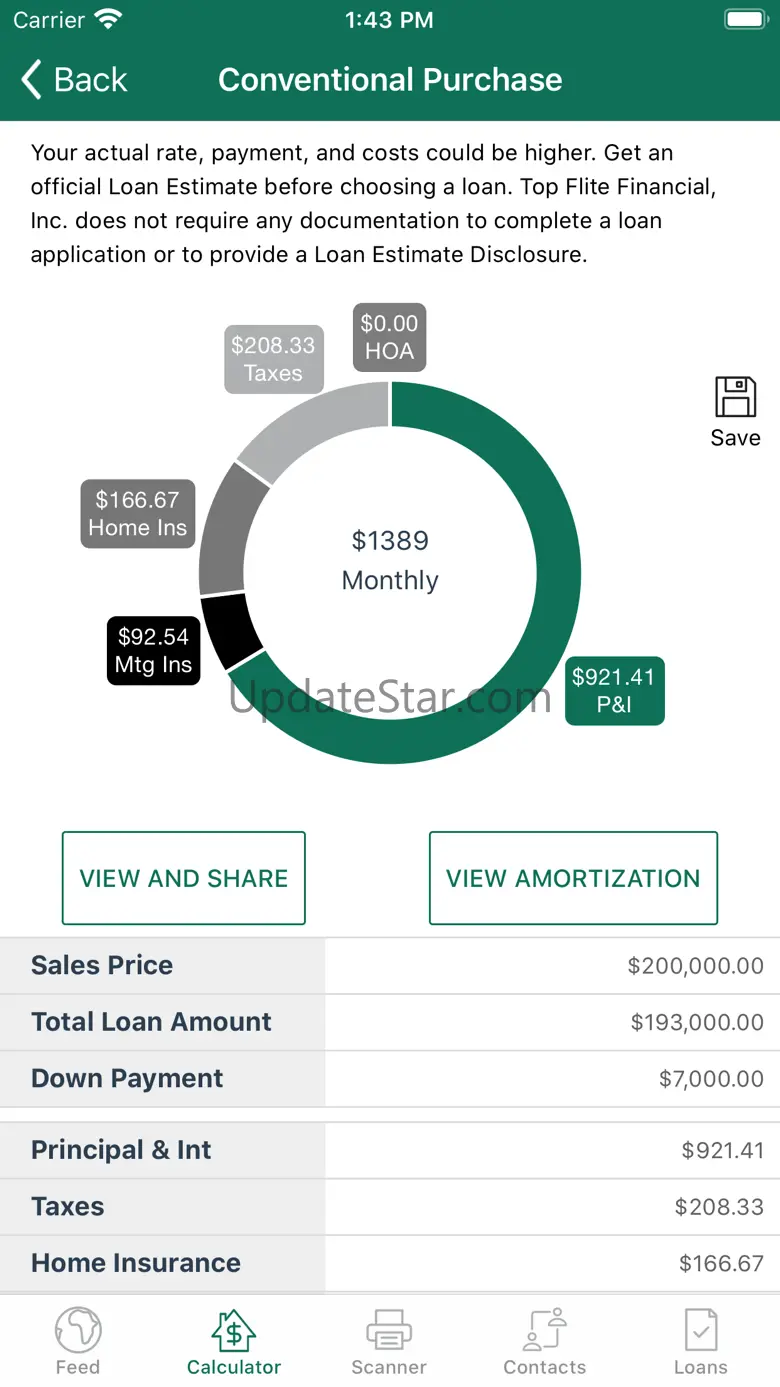Tap the $166.67 Home Ins label
780x1387 pixels.
point(138,514)
